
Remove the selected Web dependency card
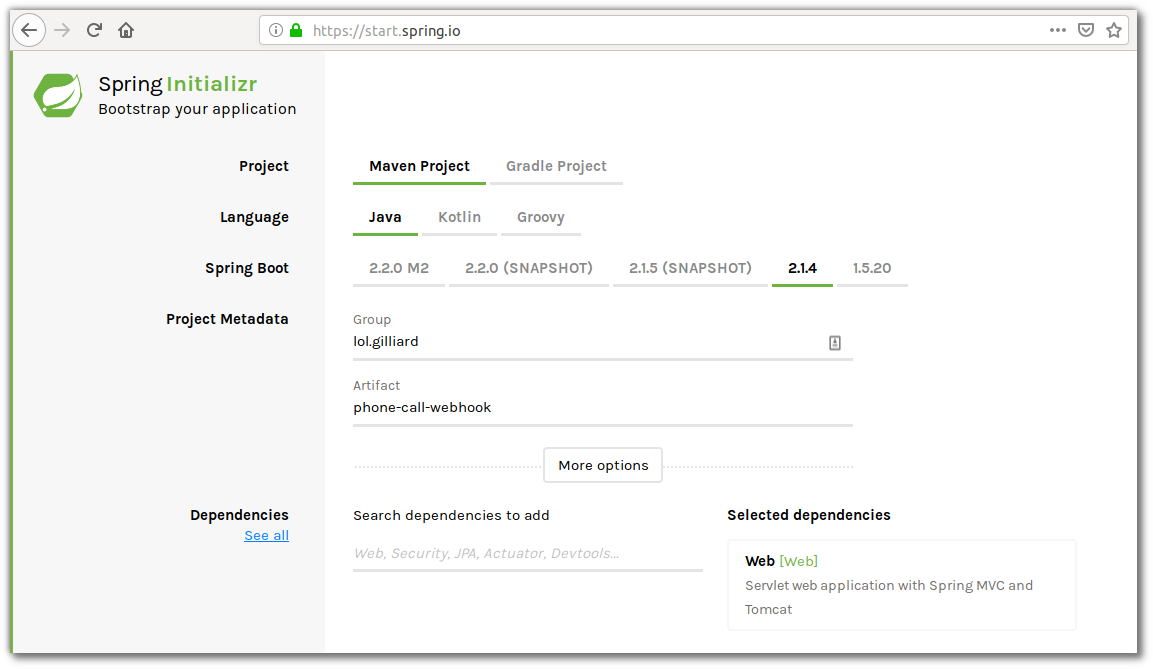click(x=901, y=585)
